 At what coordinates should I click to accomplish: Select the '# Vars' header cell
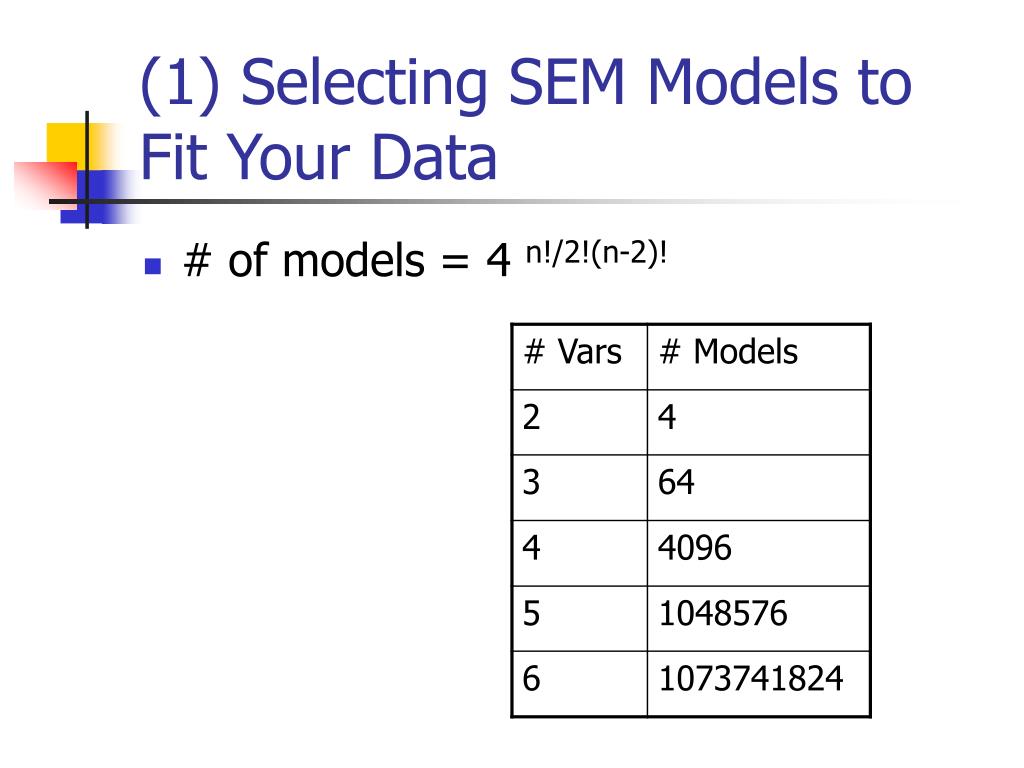[x=579, y=357]
